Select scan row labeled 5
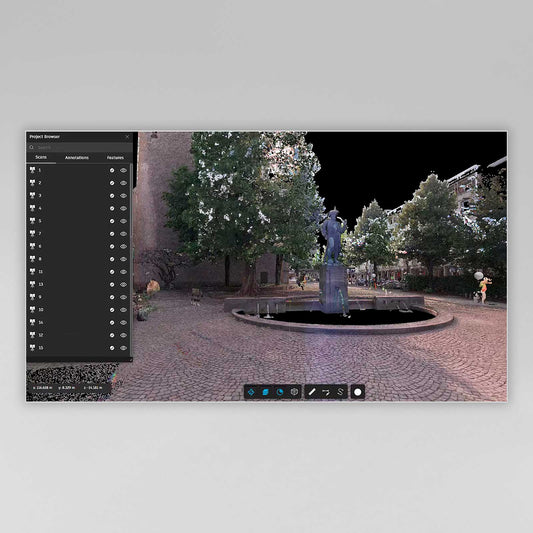Viewport: 533px width, 533px height. (78, 221)
